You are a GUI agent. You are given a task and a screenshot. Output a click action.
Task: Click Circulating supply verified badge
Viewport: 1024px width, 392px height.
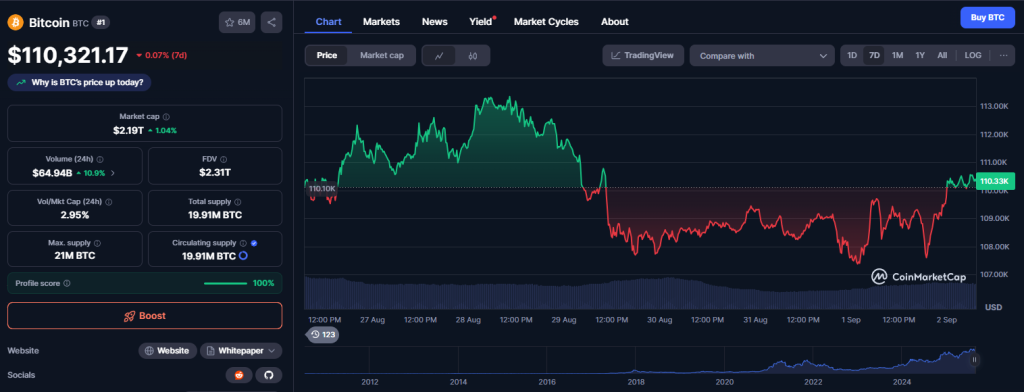click(254, 243)
